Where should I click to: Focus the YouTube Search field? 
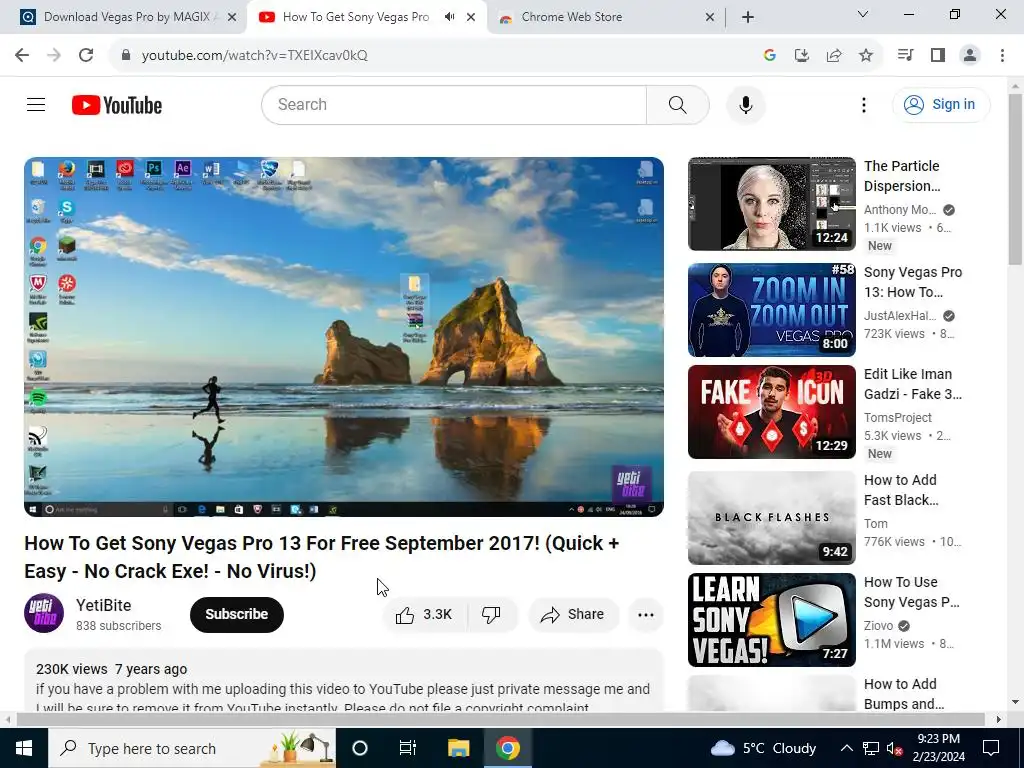454,104
